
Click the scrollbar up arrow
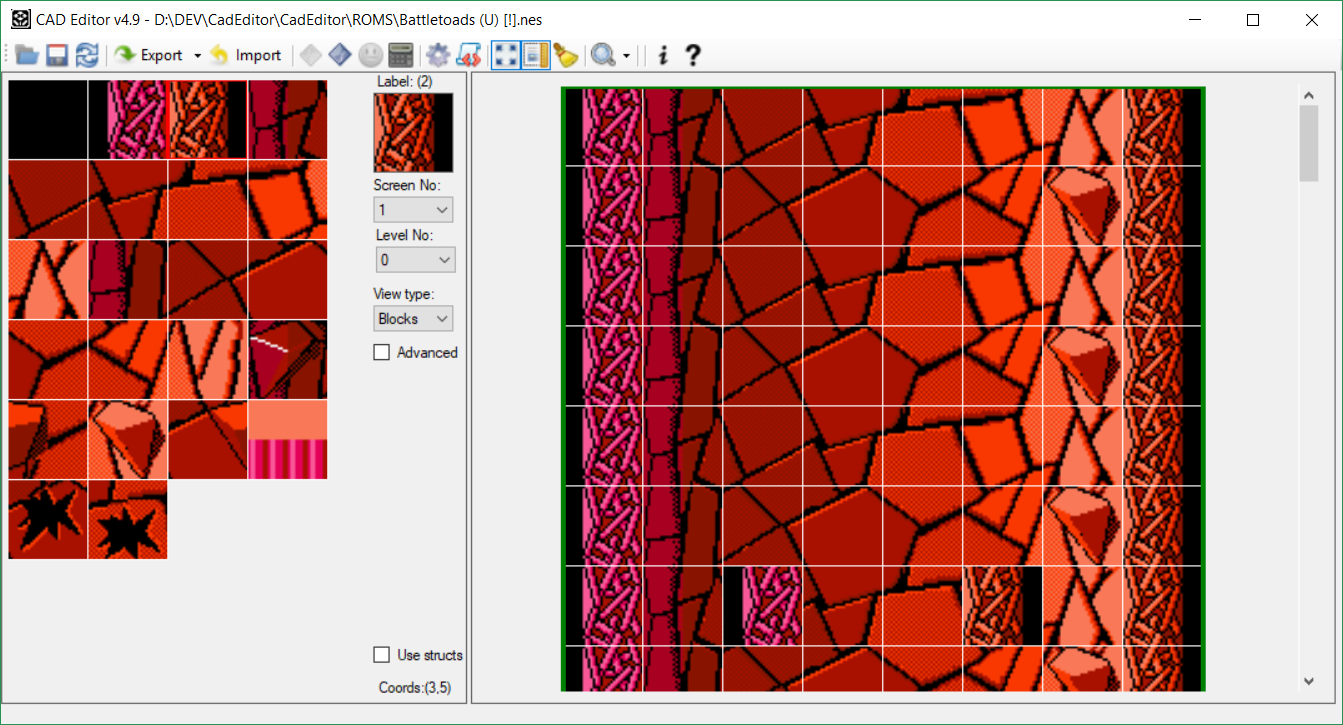[x=1309, y=95]
